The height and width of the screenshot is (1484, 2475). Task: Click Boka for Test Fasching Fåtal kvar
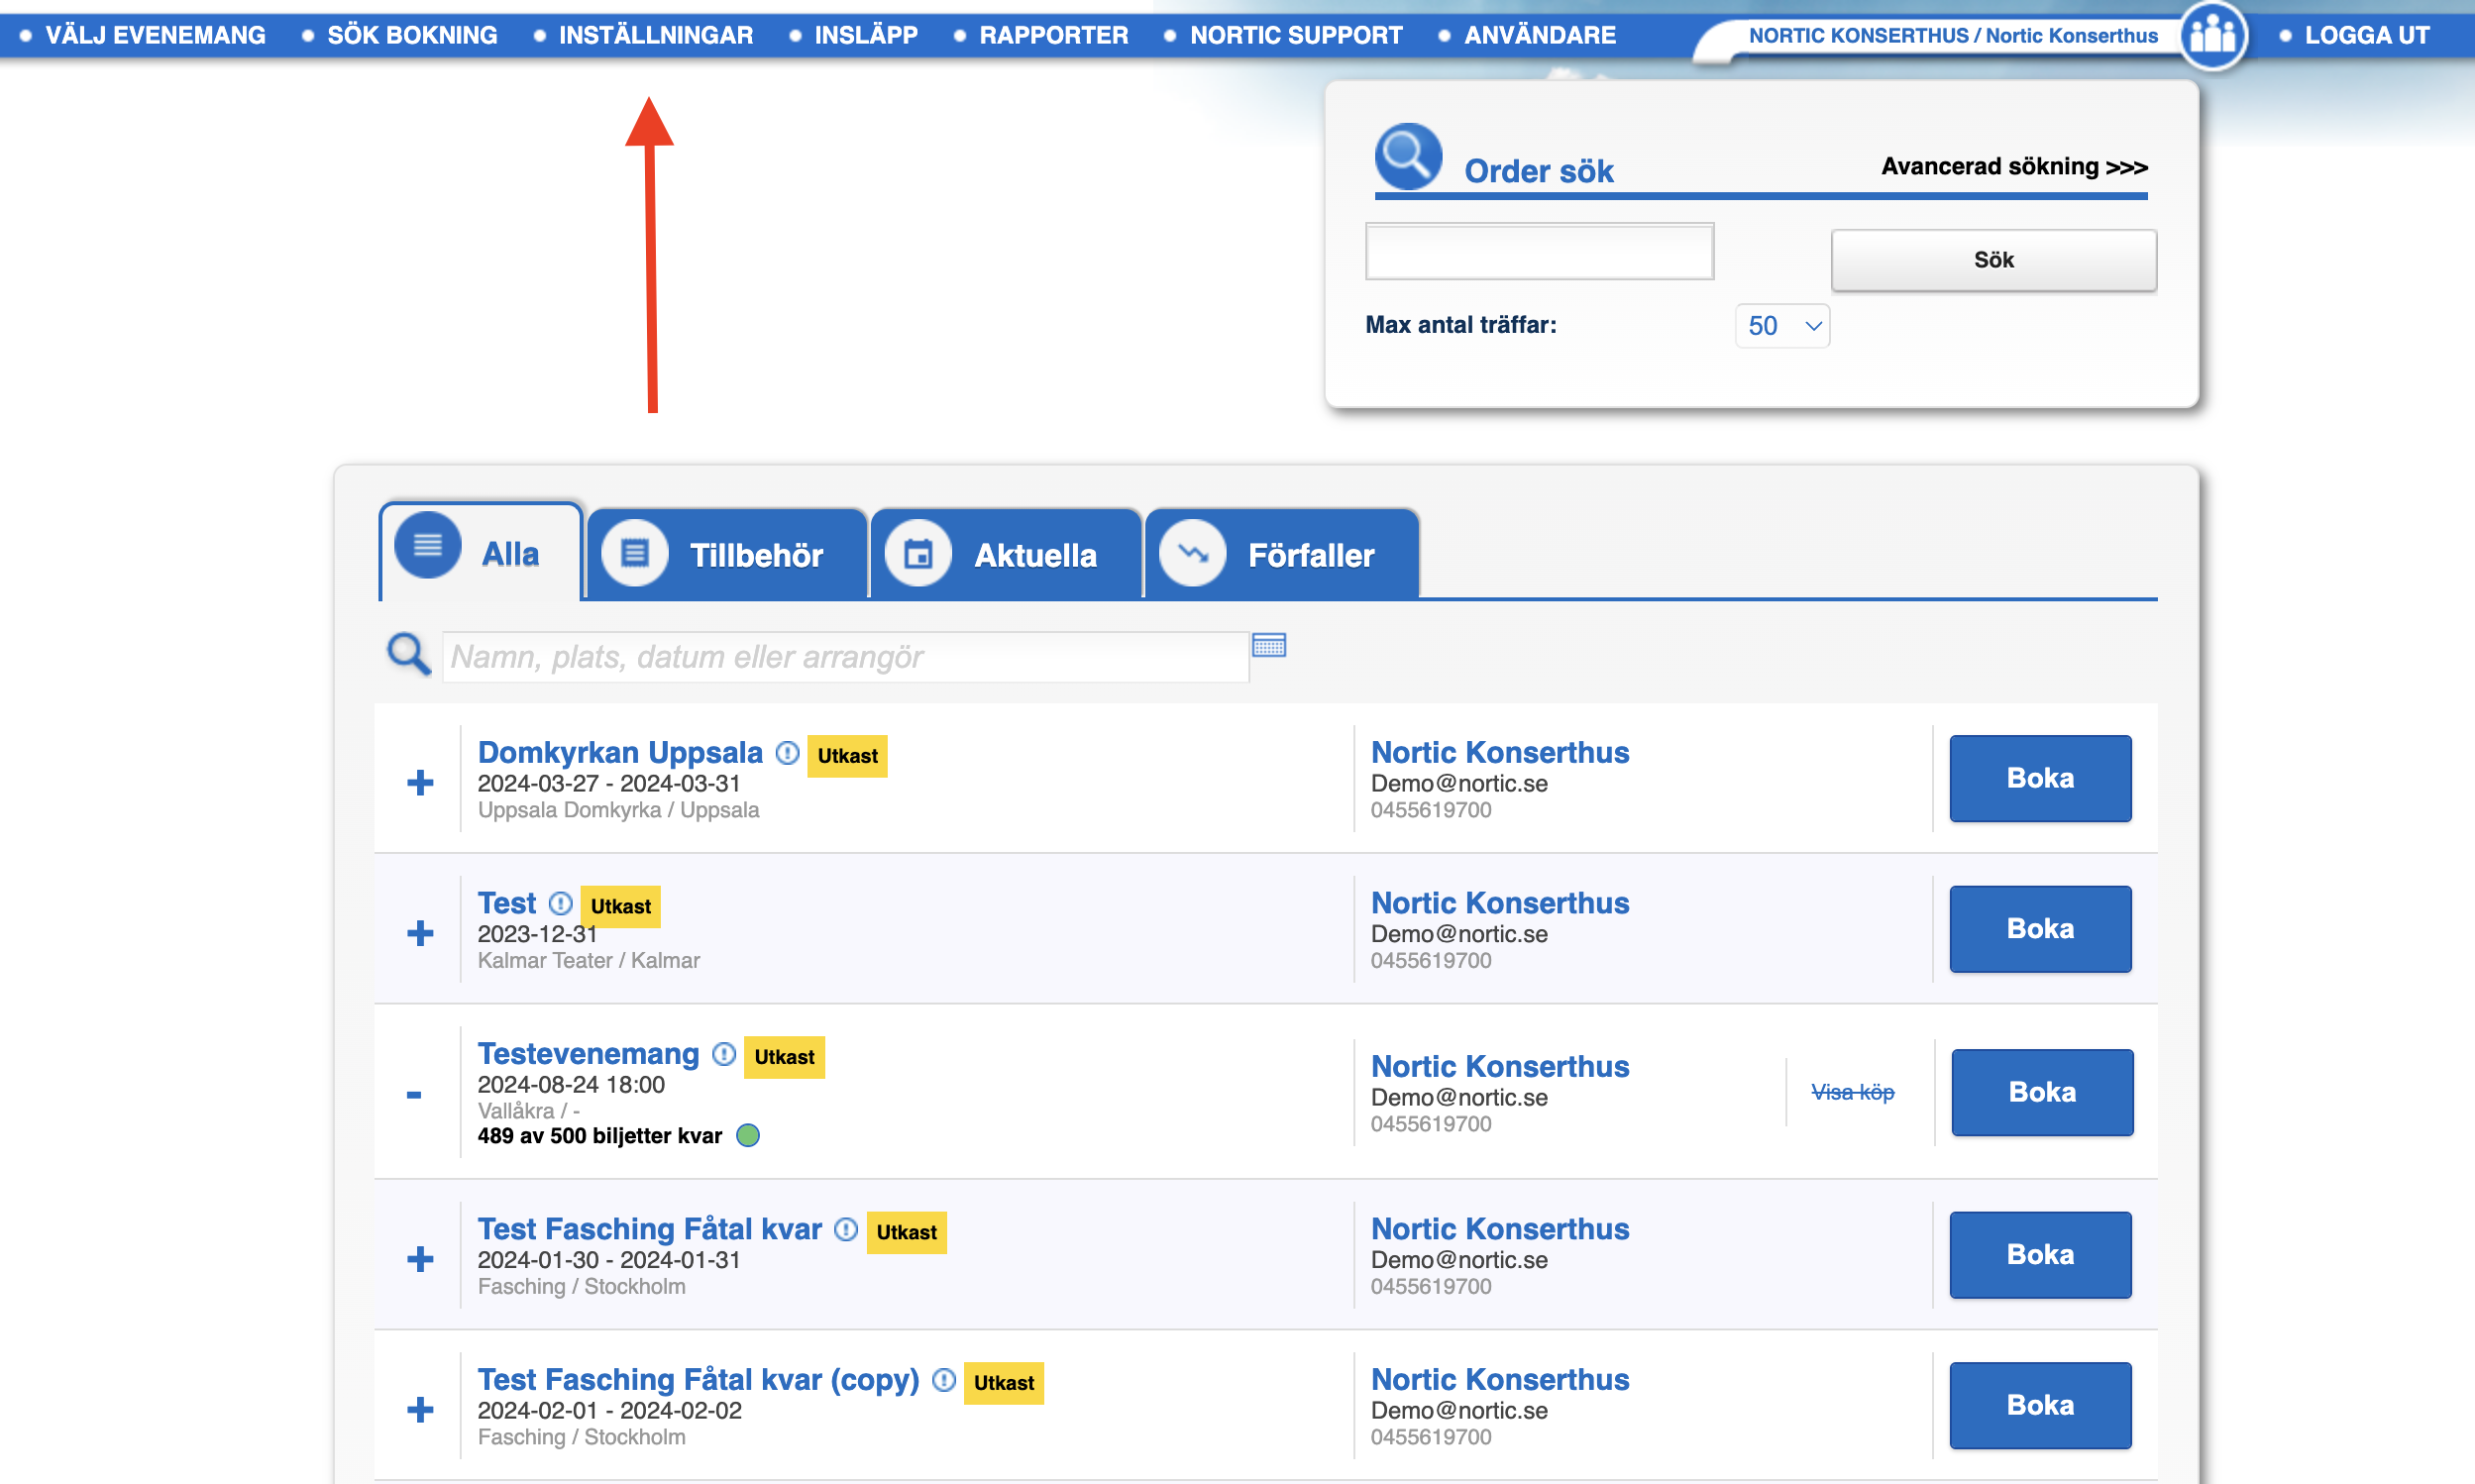pos(2040,1255)
